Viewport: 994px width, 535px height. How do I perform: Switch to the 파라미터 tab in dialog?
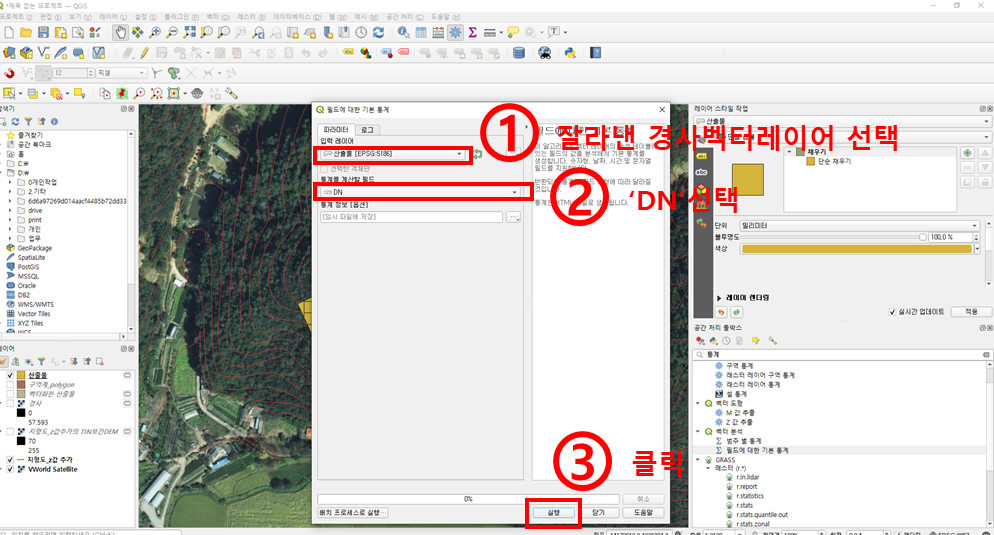pyautogui.click(x=336, y=129)
